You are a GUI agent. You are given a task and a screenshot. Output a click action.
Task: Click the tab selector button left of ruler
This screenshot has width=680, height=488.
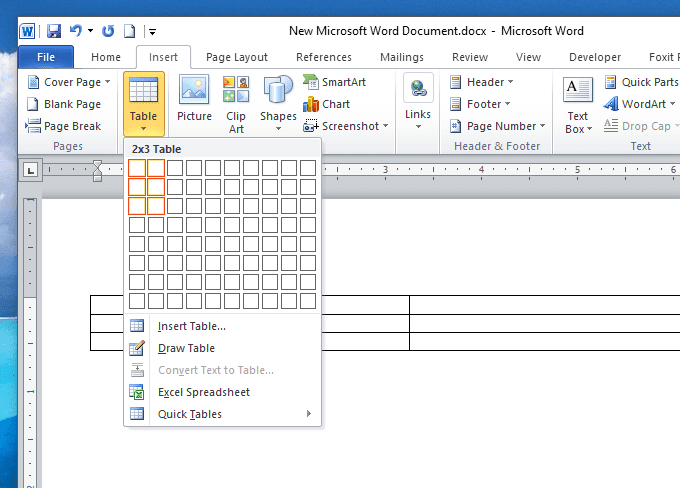coord(30,170)
